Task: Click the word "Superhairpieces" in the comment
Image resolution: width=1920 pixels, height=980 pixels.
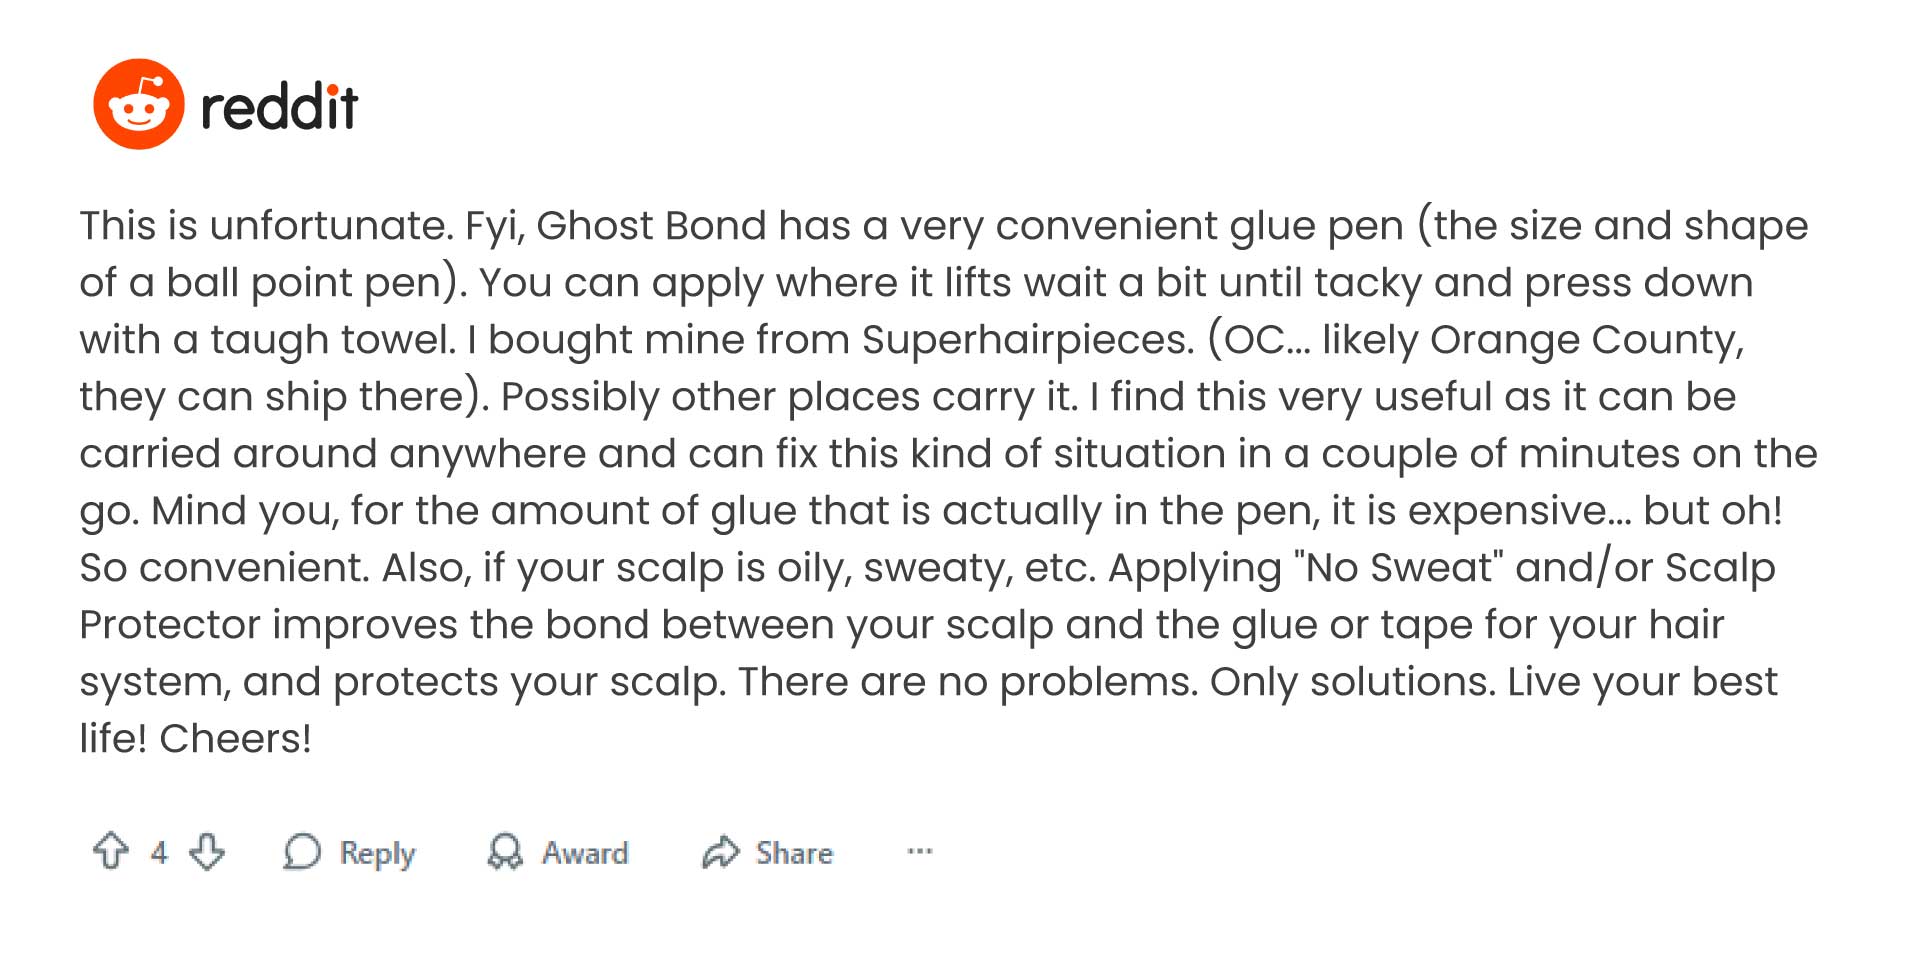Action: click(1028, 340)
